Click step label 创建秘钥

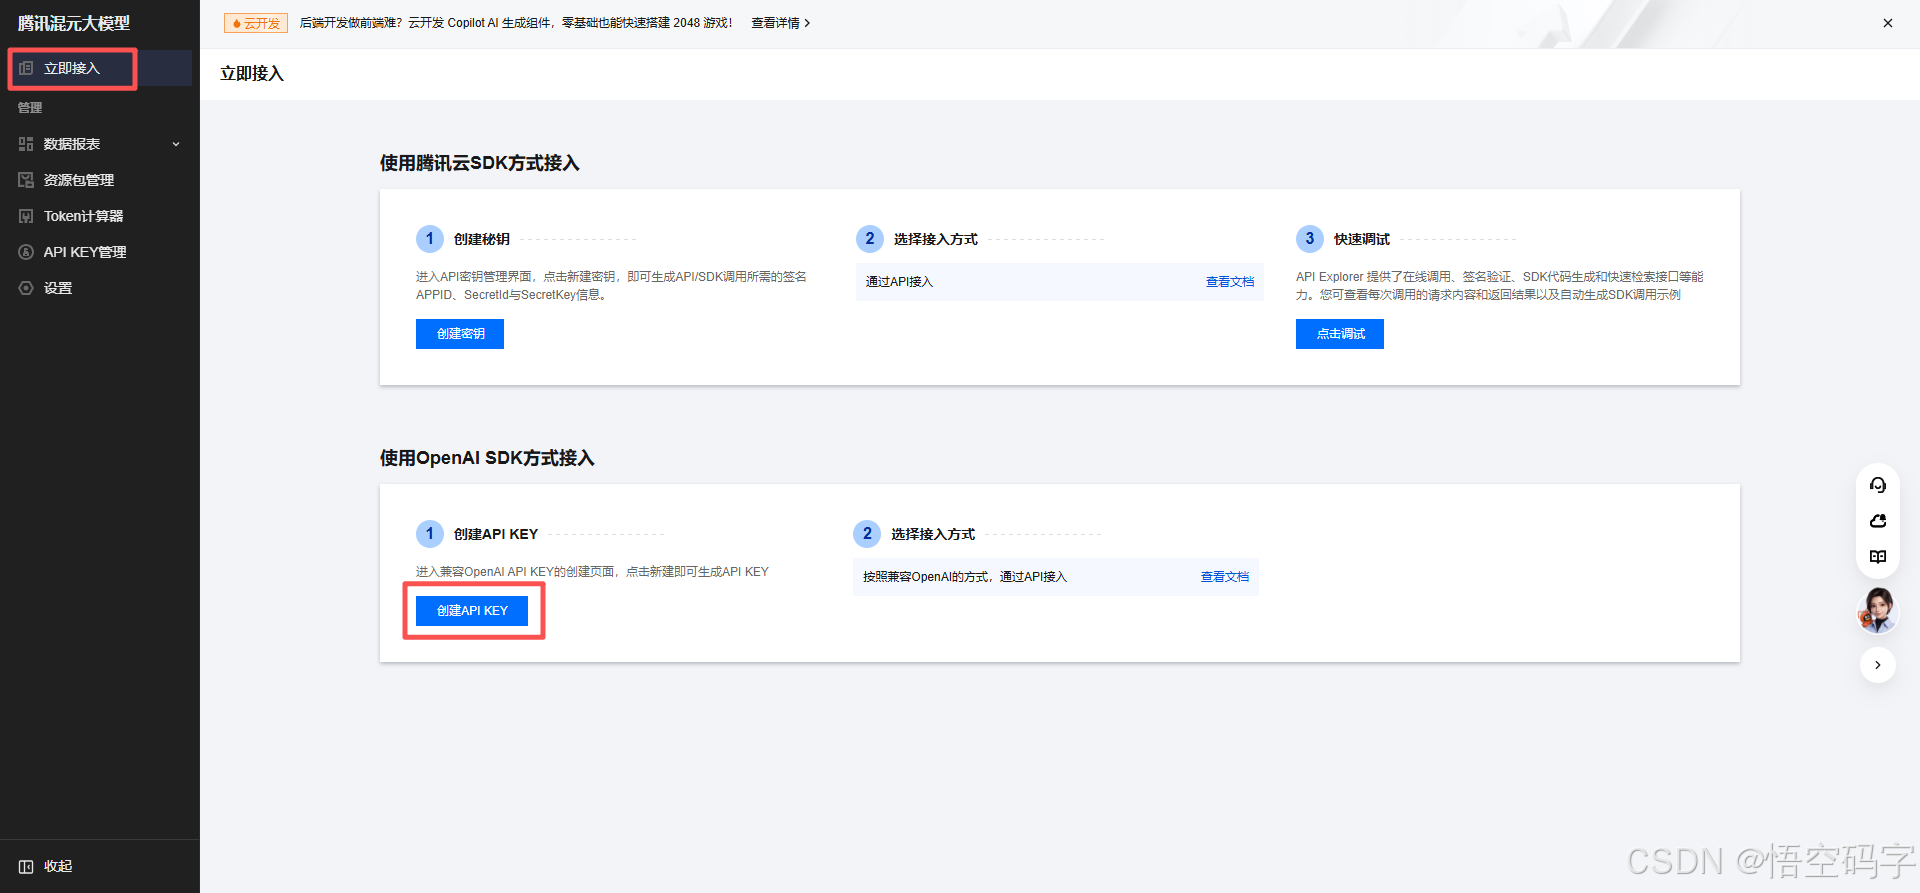click(x=482, y=239)
